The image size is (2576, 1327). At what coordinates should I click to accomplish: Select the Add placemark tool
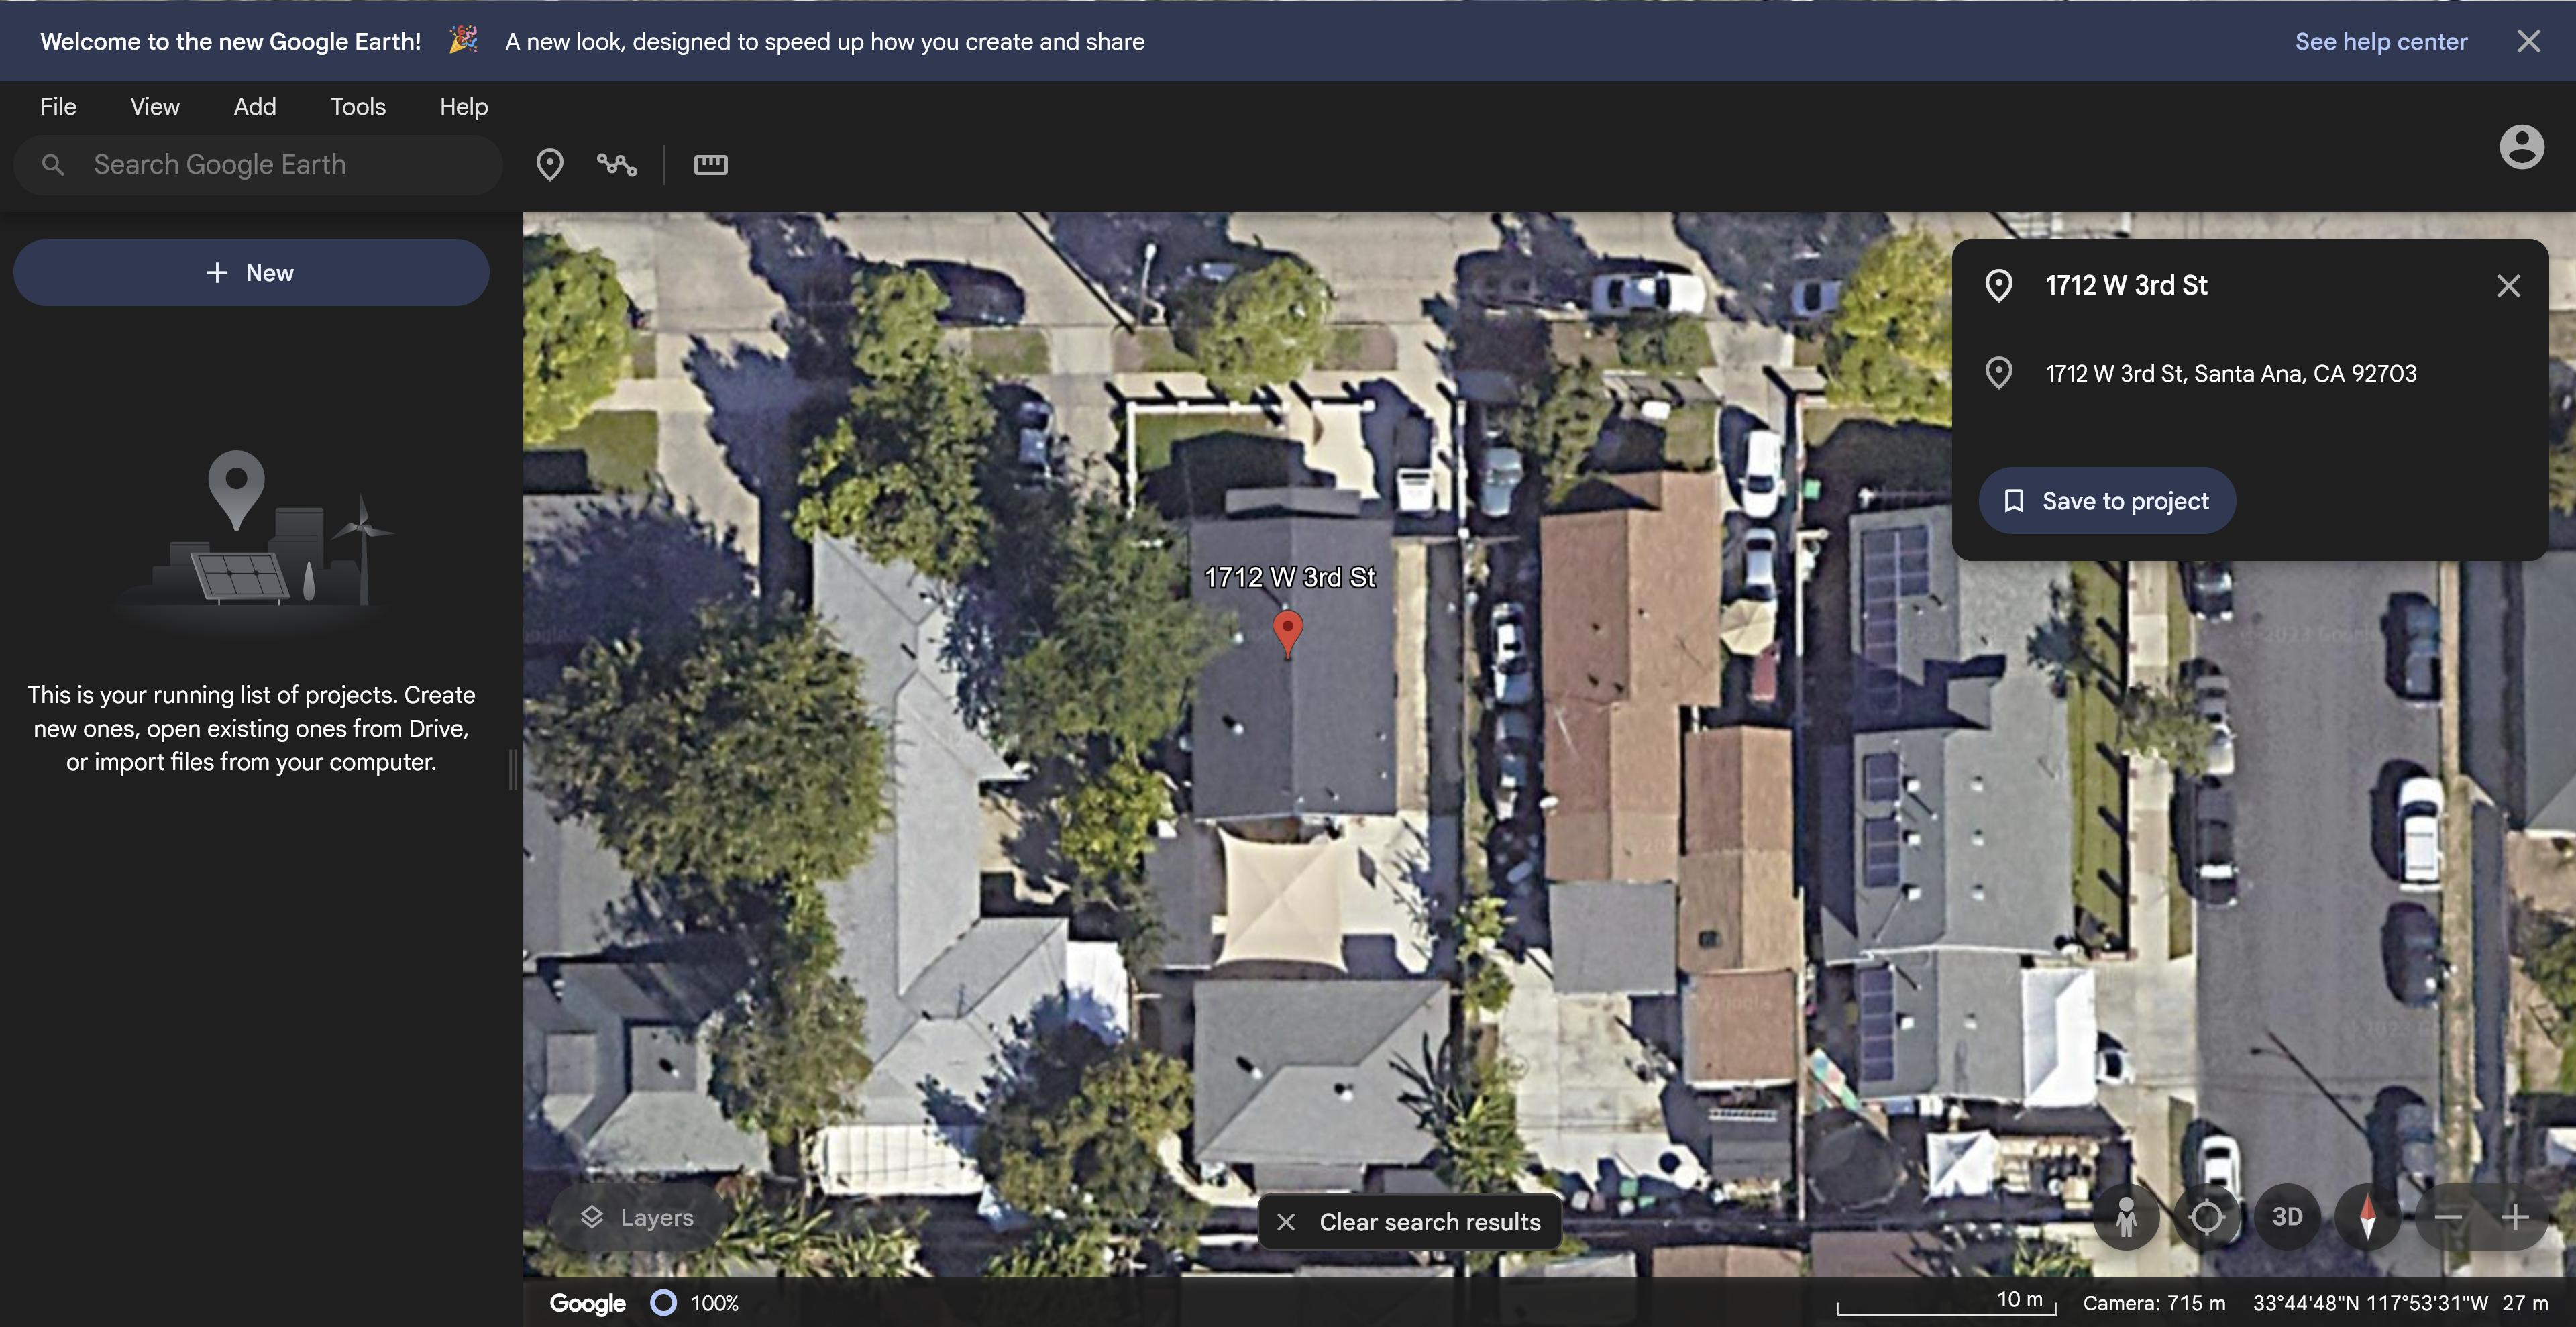click(x=550, y=164)
